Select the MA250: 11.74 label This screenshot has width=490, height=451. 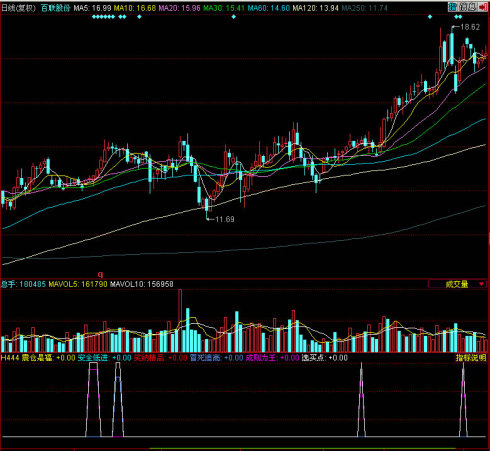coord(365,8)
